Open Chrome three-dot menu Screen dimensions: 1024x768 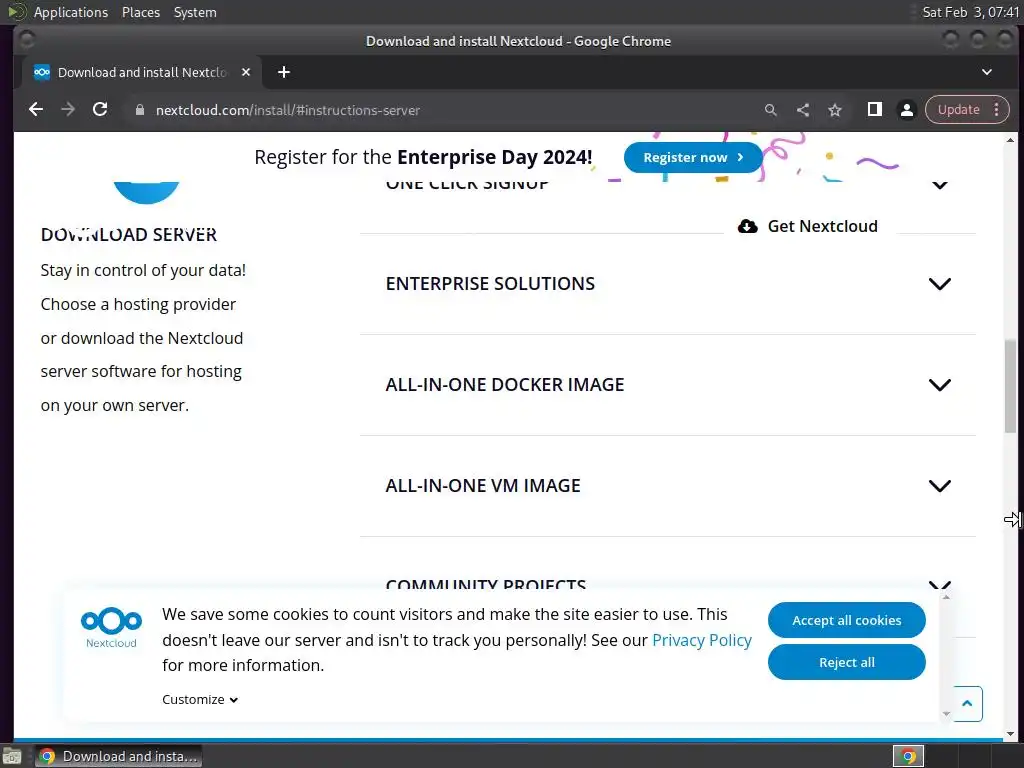click(997, 110)
